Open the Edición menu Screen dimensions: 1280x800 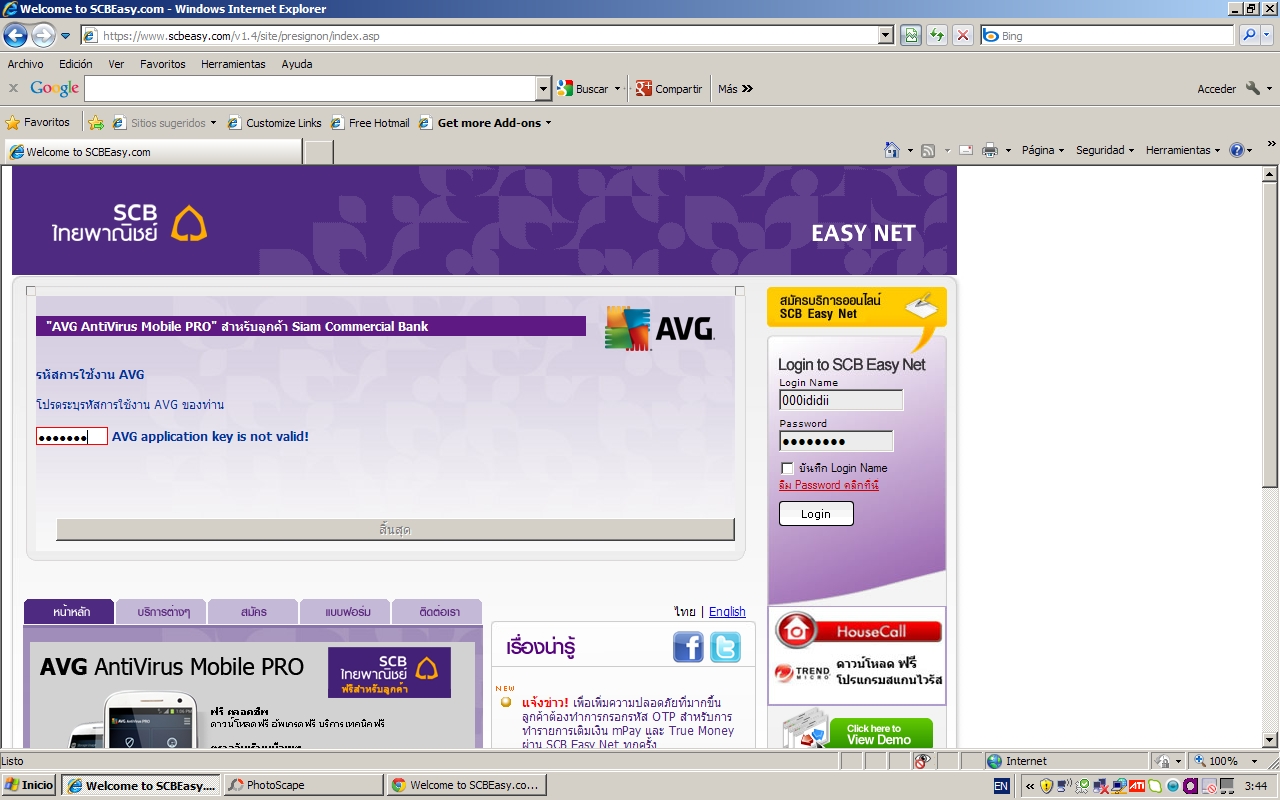pyautogui.click(x=75, y=64)
